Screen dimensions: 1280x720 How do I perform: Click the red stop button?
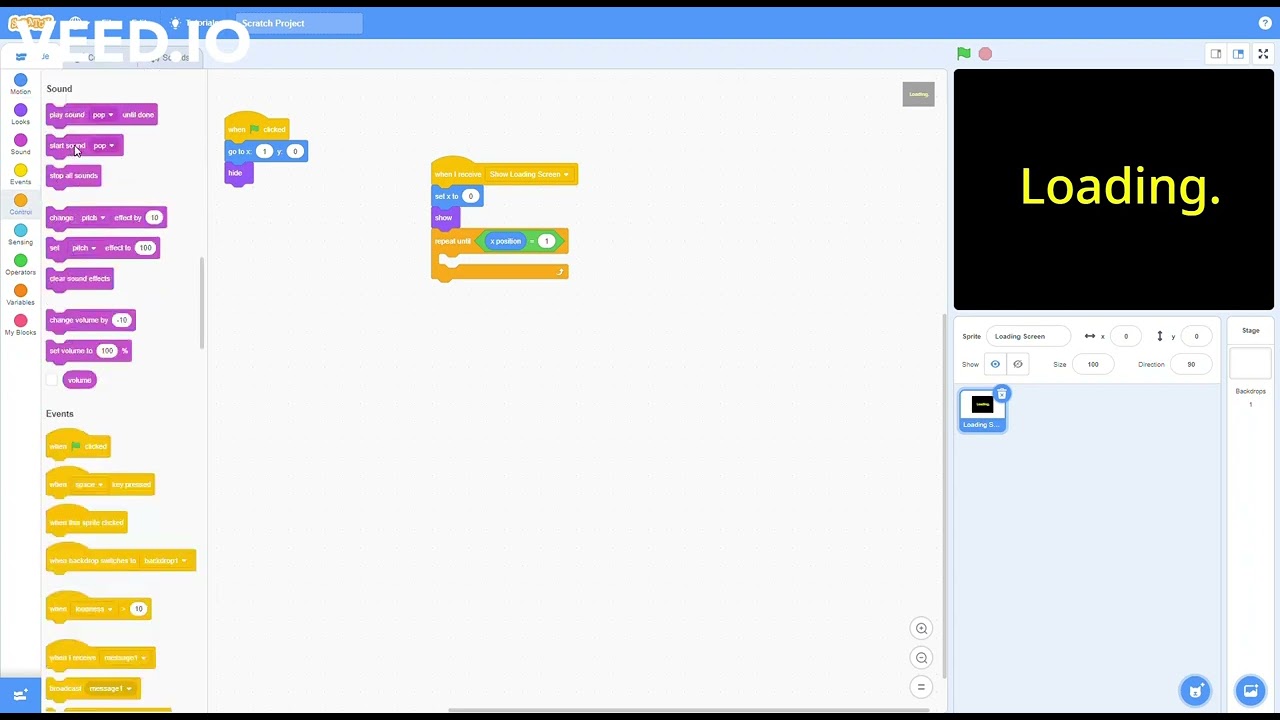click(x=985, y=54)
